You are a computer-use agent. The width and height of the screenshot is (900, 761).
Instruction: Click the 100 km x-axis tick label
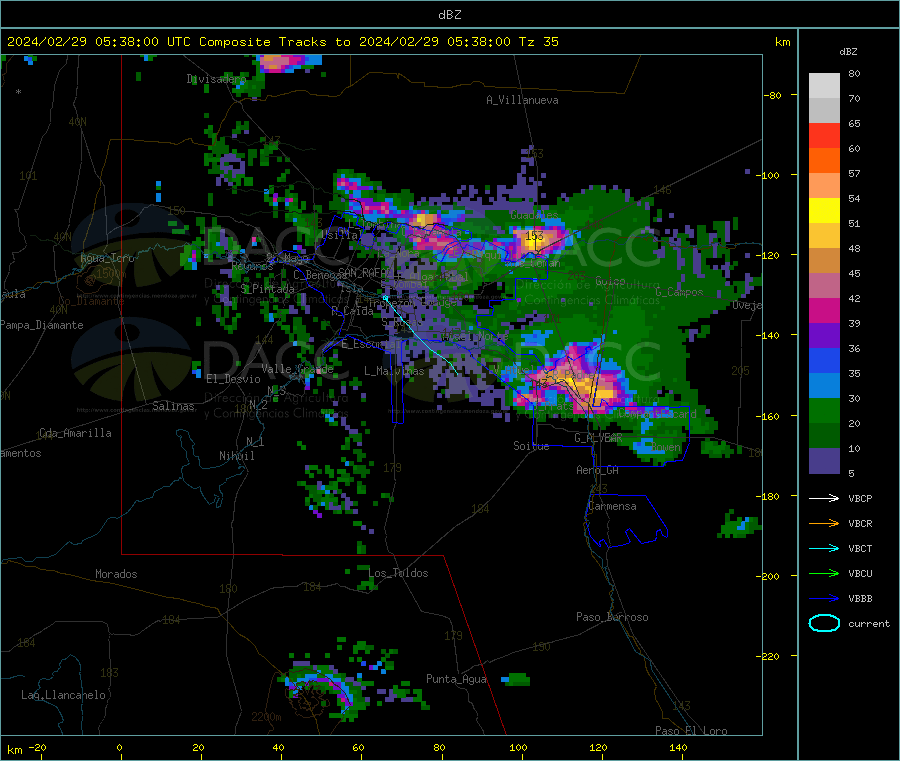[518, 747]
